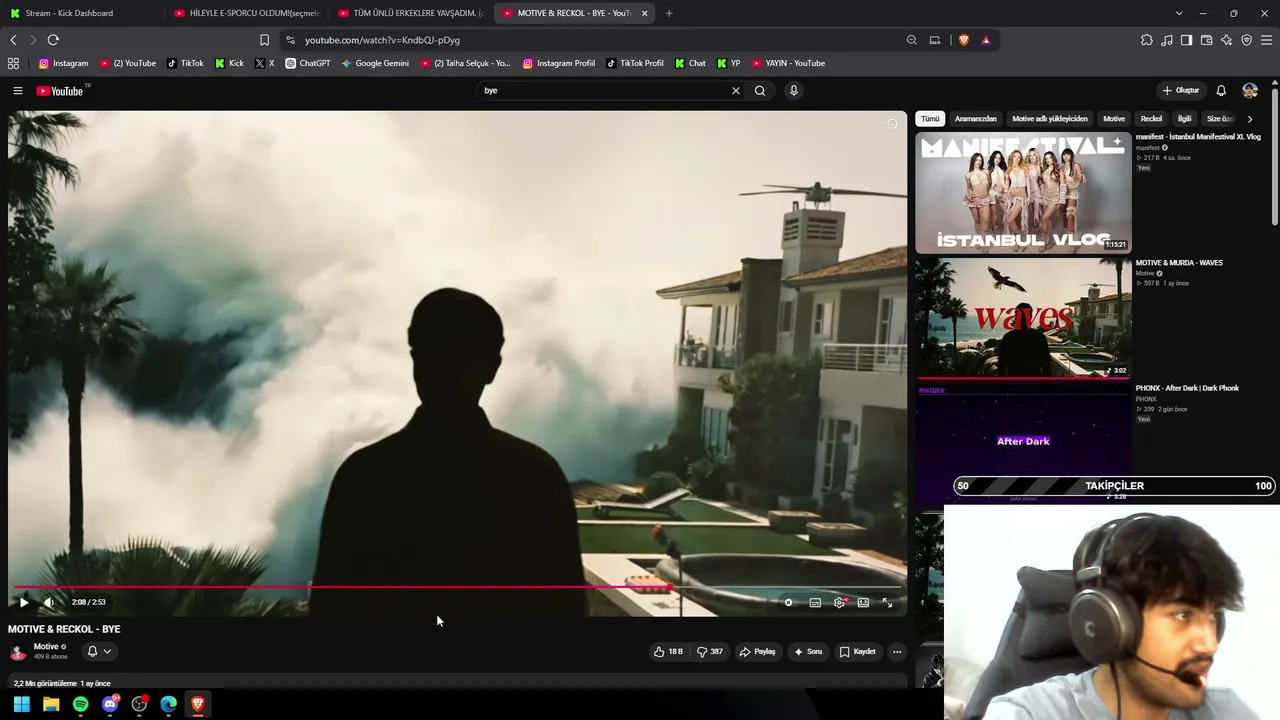Clear the search box with the X

click(x=736, y=91)
